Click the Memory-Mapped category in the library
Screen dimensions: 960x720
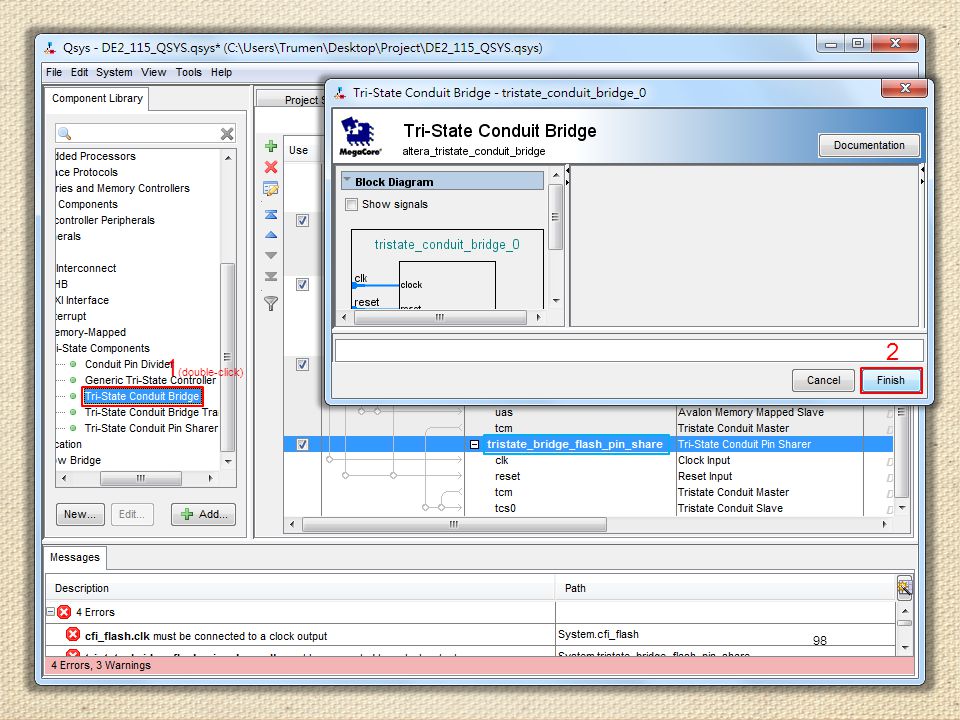point(91,332)
